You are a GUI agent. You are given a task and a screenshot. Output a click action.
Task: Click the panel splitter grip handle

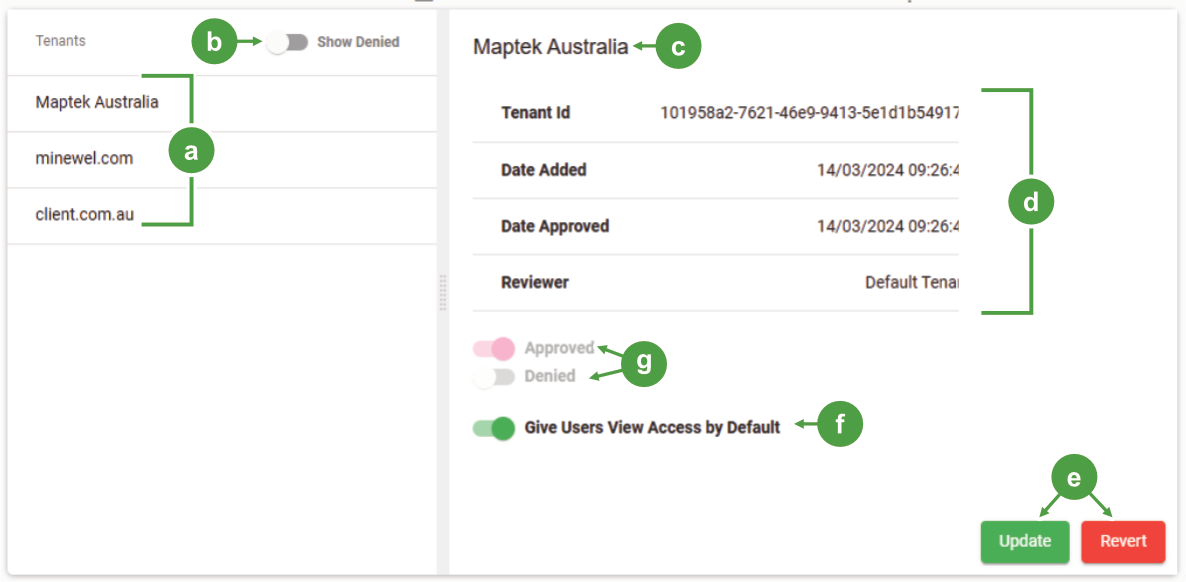click(x=443, y=292)
